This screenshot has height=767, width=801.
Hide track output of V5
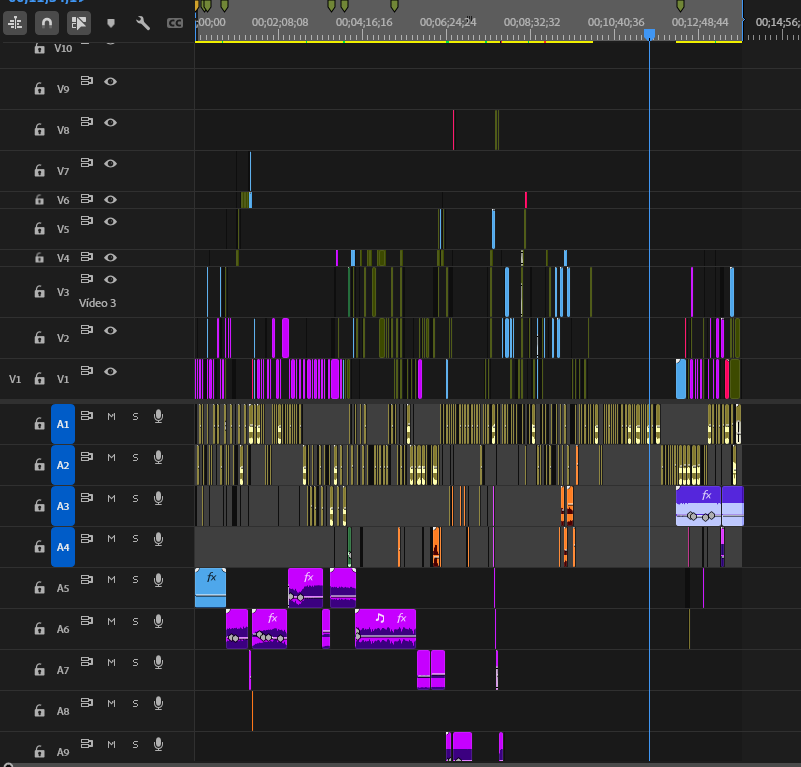pos(110,221)
